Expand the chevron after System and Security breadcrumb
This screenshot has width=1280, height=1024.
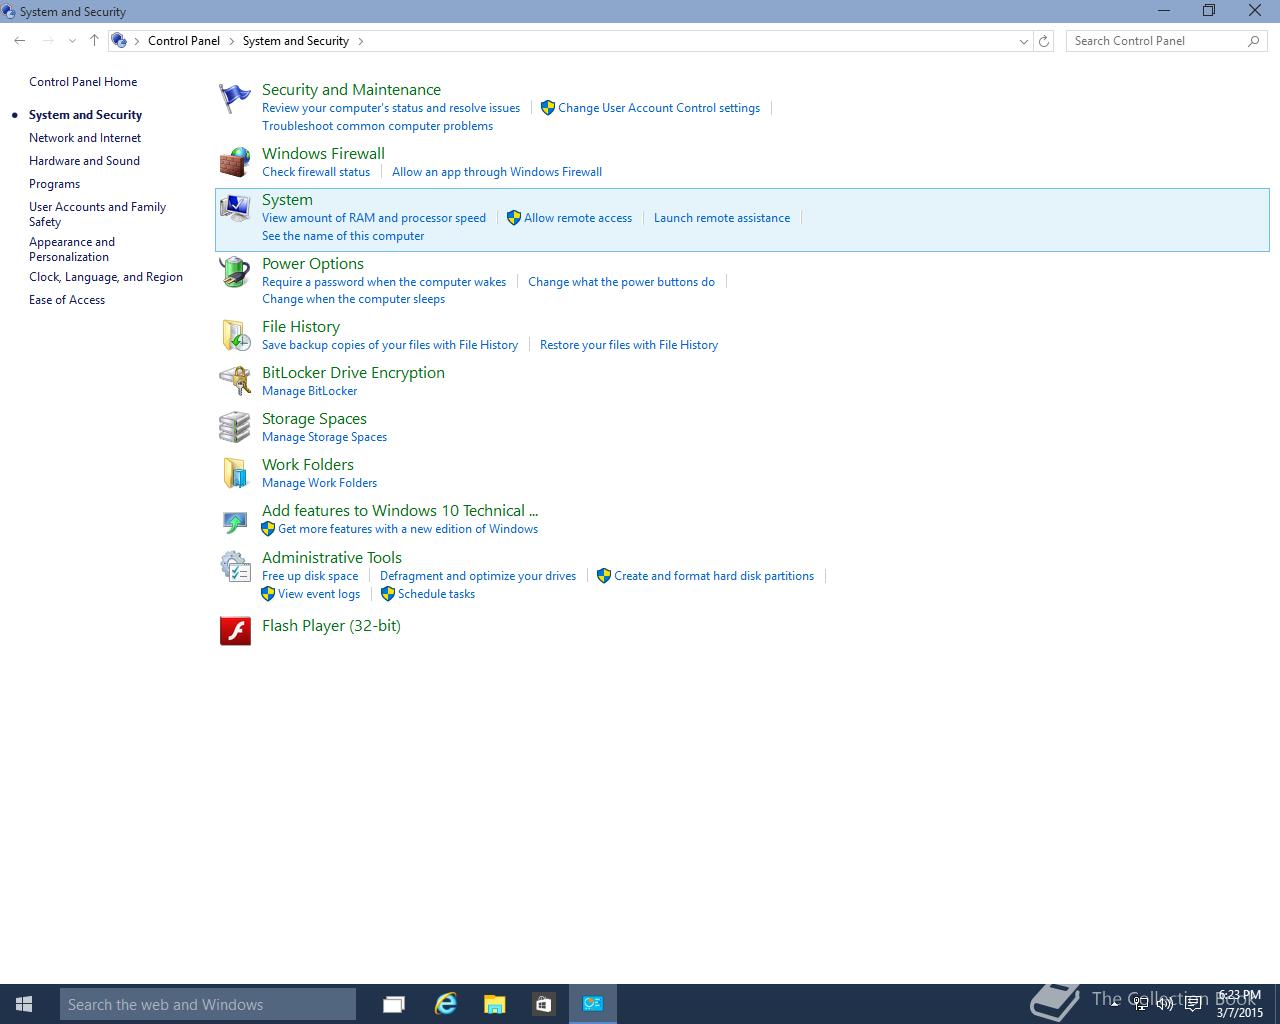(x=360, y=41)
